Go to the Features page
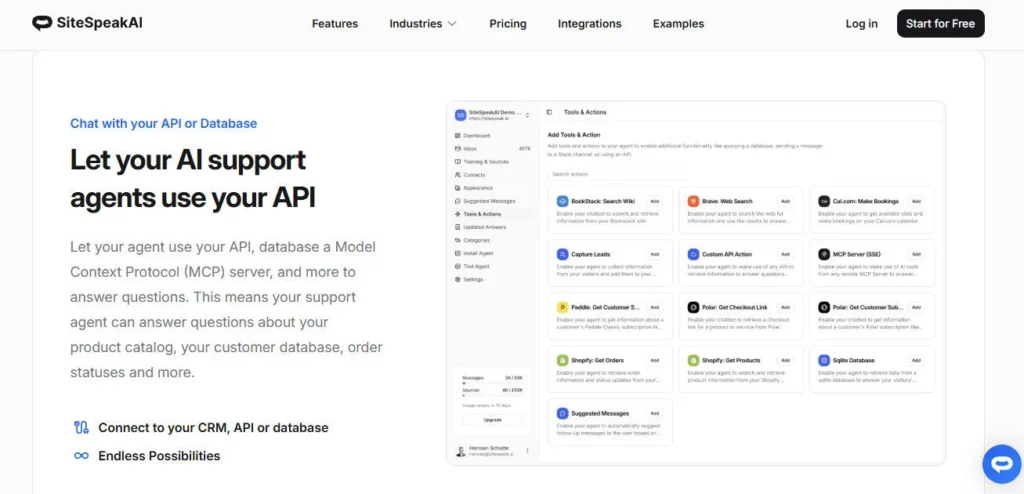Image resolution: width=1024 pixels, height=494 pixels. click(x=335, y=24)
